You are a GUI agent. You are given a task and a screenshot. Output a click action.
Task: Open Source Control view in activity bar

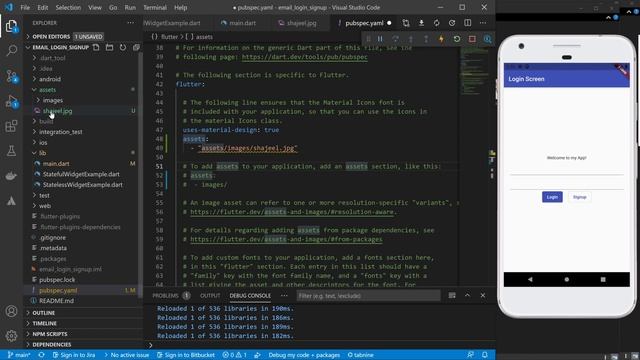(x=11, y=76)
